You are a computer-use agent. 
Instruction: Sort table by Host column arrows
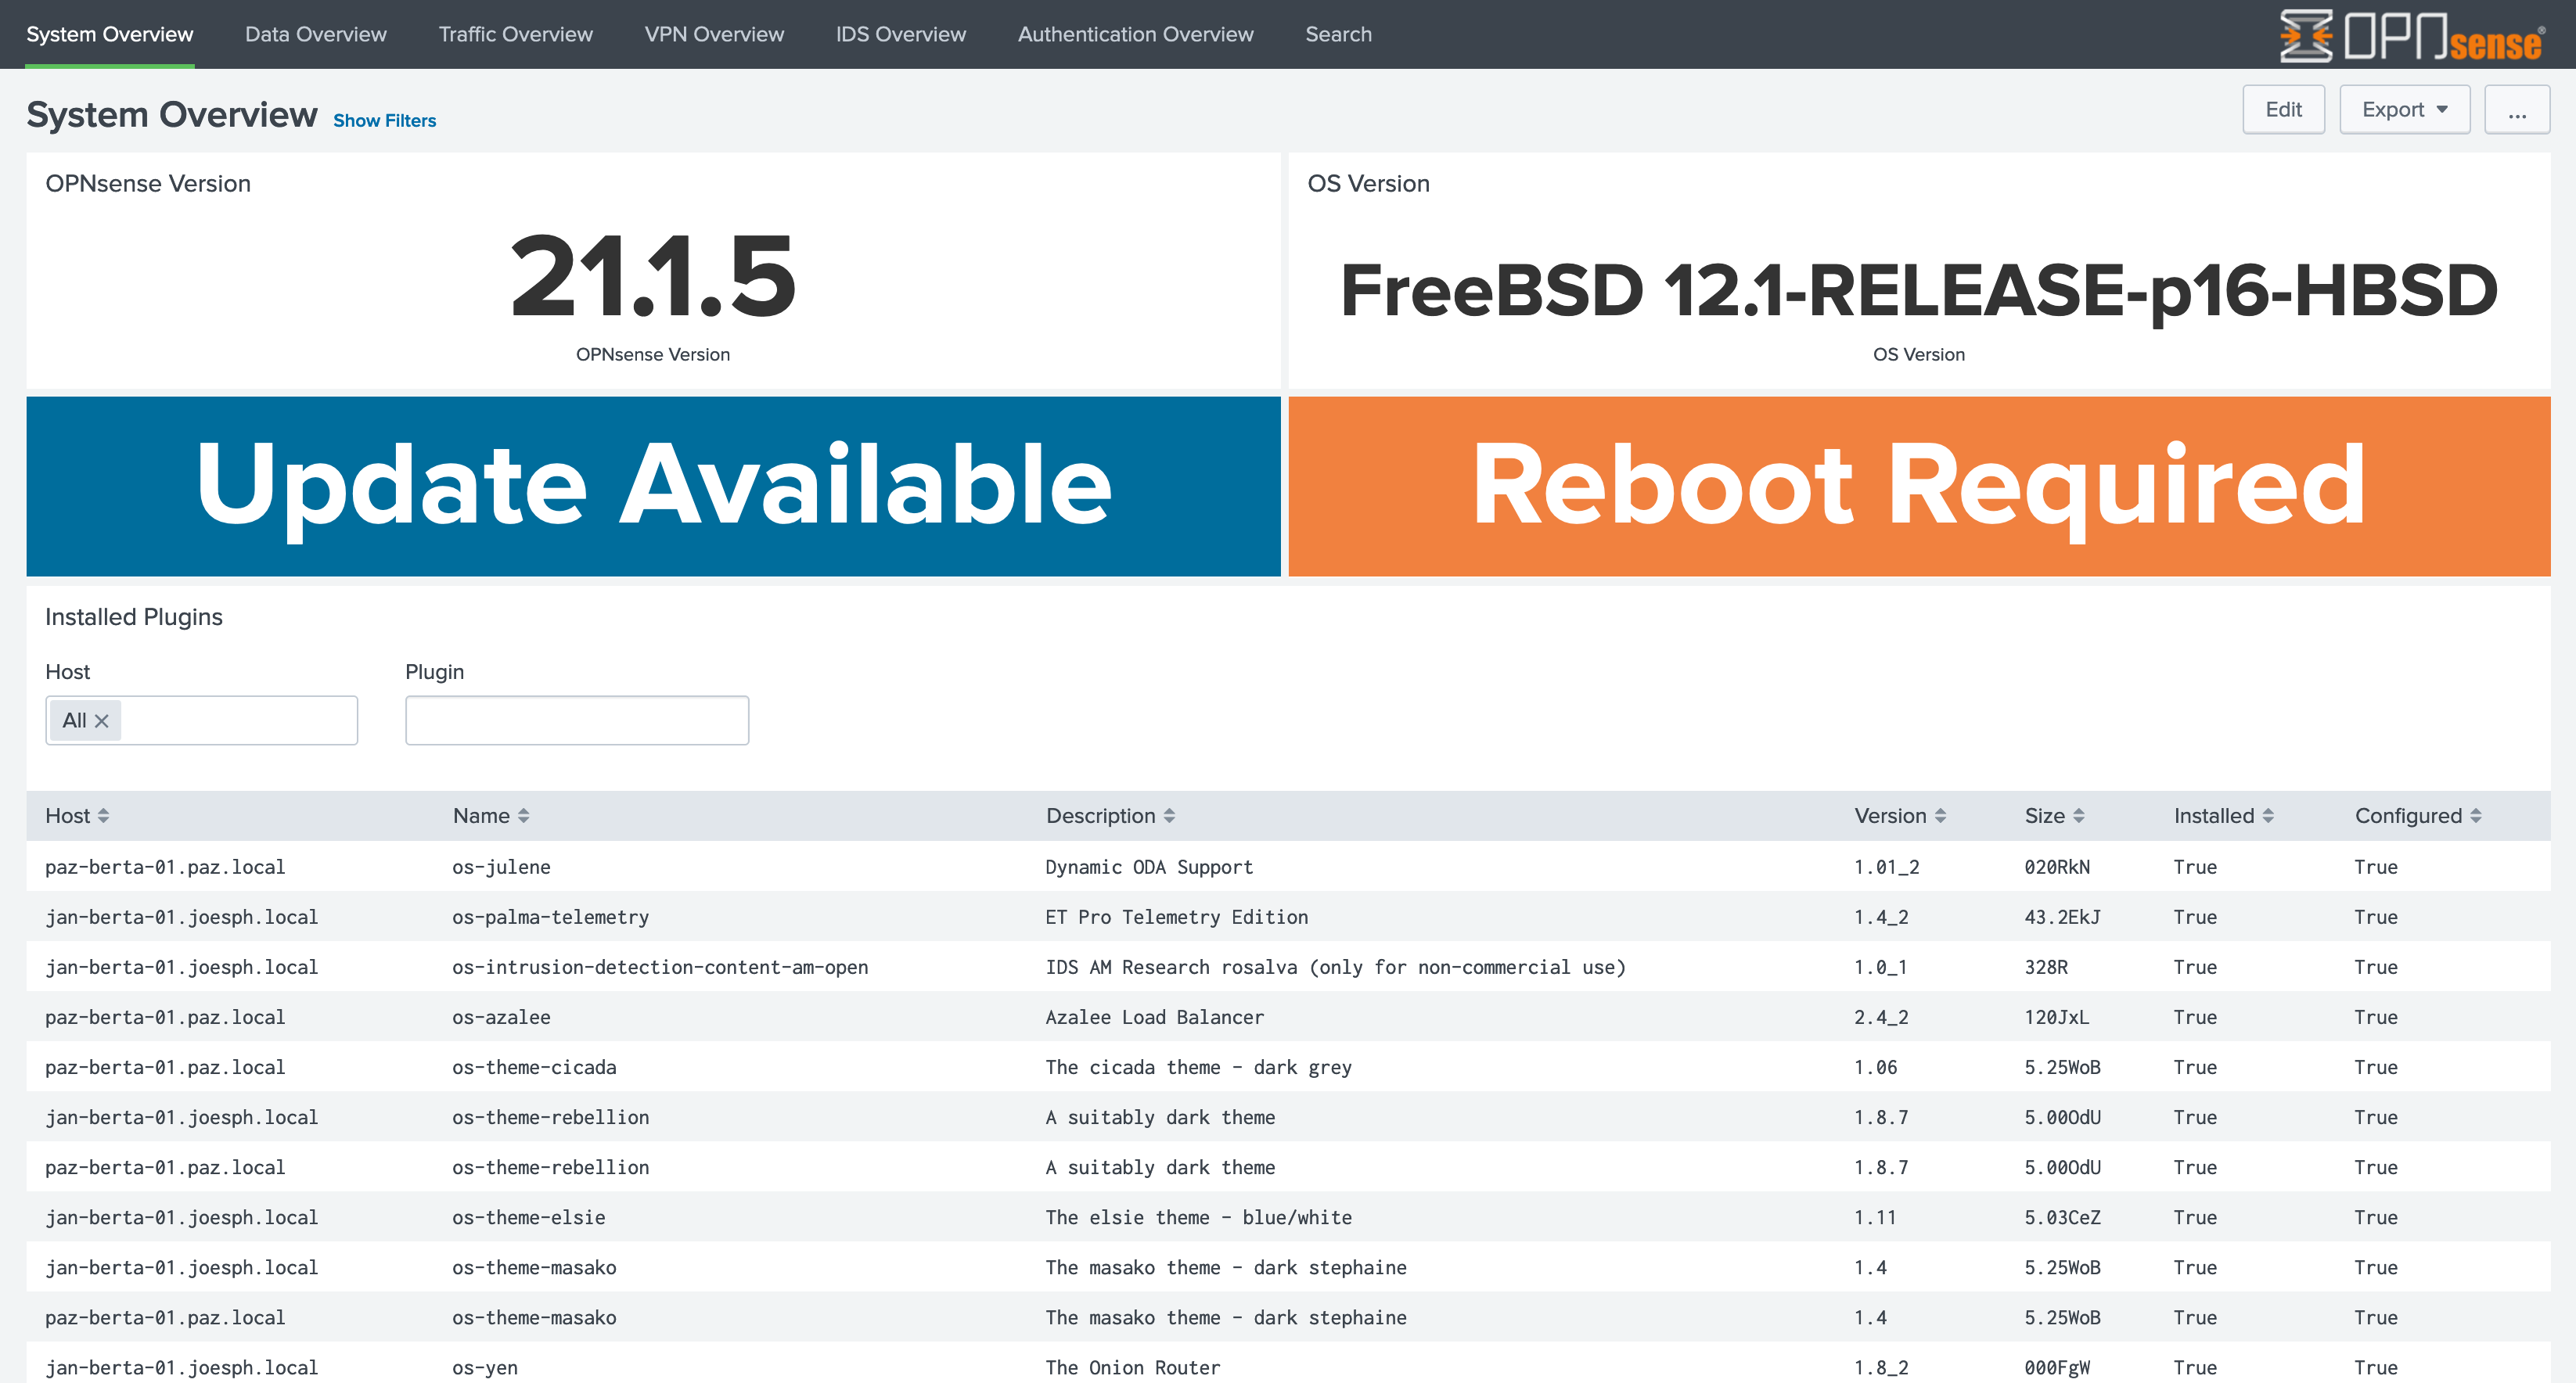103,816
